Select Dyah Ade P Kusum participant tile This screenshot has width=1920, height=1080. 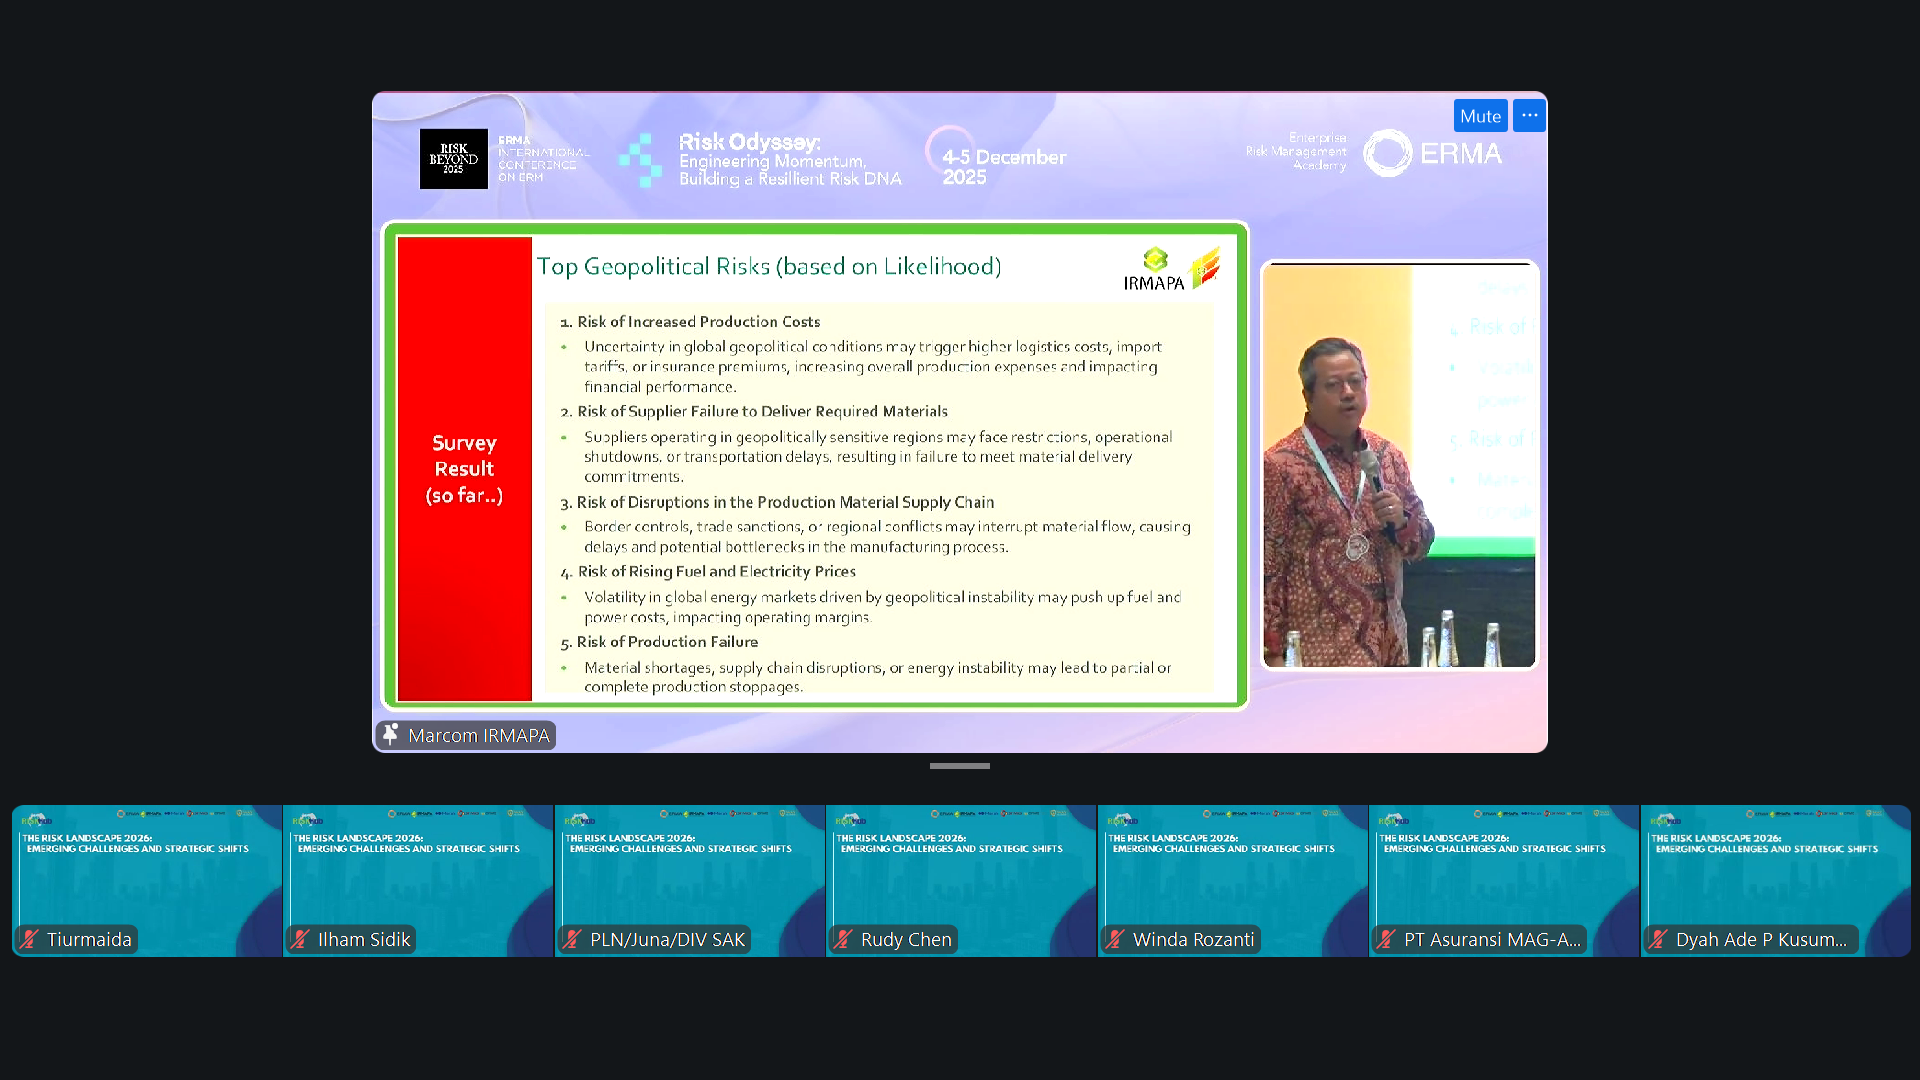[1775, 880]
